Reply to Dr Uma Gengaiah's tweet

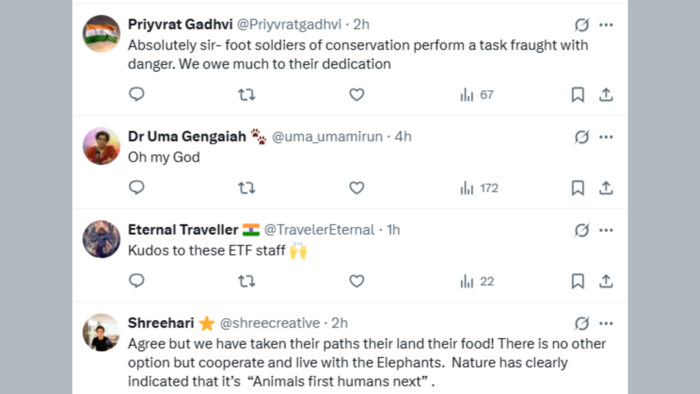tap(137, 187)
